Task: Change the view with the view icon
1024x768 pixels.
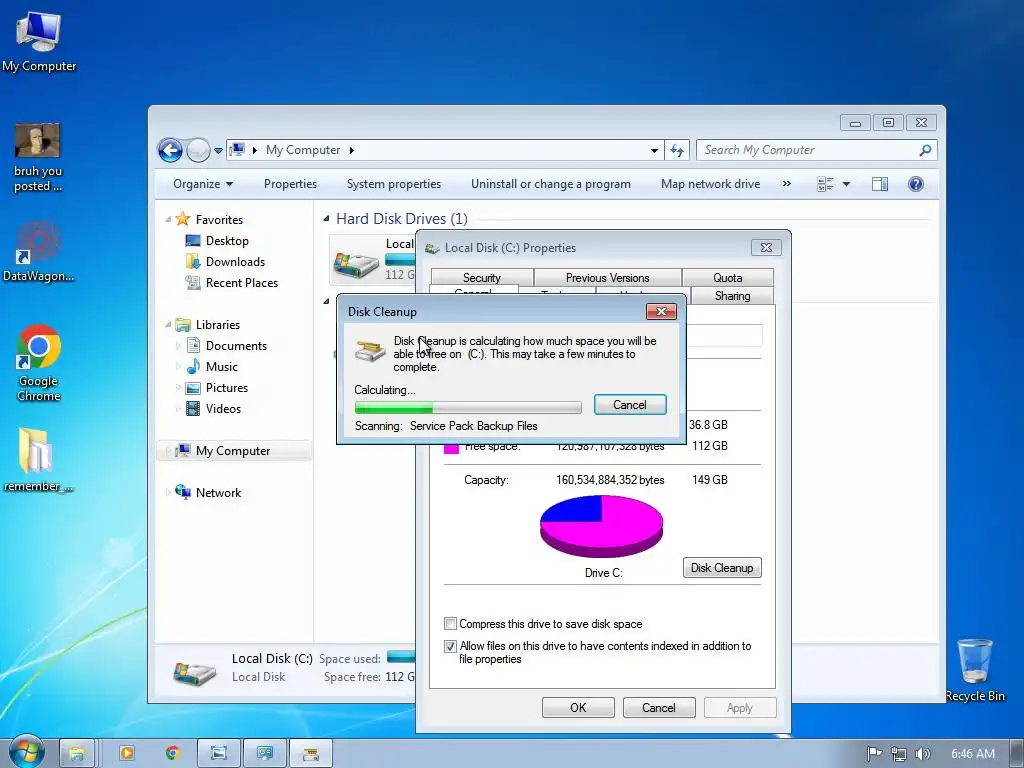Action: tap(825, 184)
